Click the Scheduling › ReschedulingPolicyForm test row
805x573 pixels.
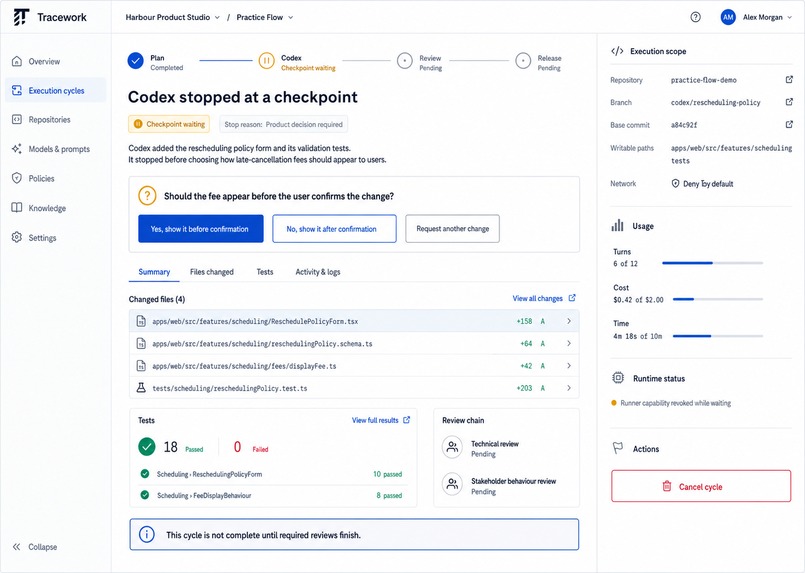click(273, 473)
